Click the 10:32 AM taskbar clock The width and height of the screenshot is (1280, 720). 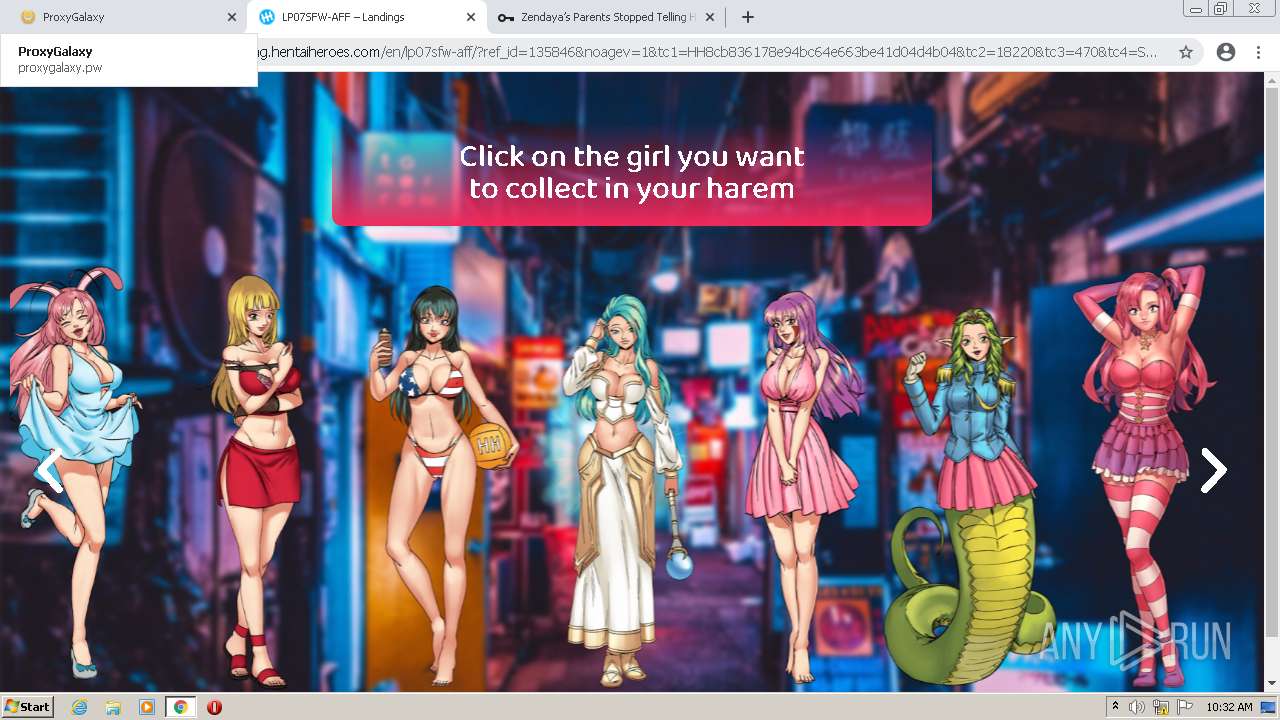[1229, 707]
